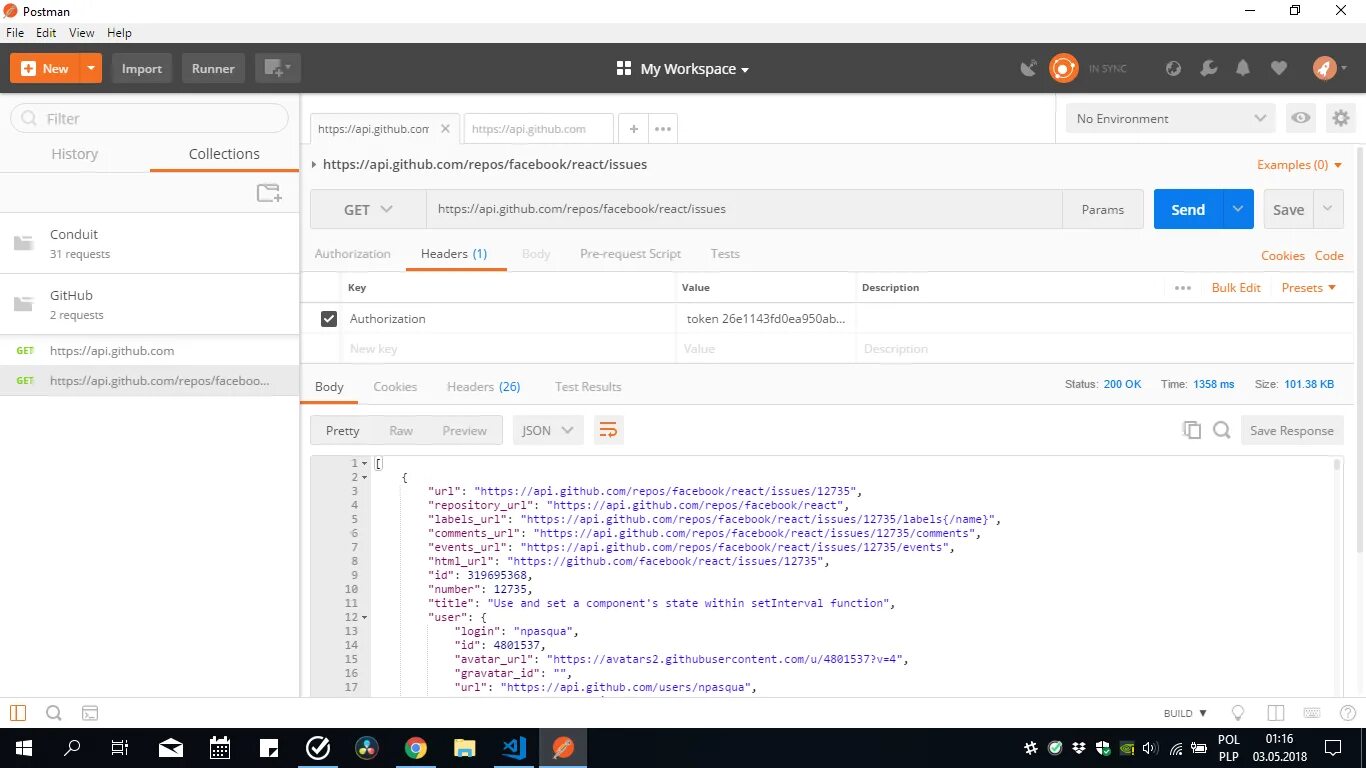Search in the response body icon
This screenshot has width=1366, height=768.
point(1221,430)
